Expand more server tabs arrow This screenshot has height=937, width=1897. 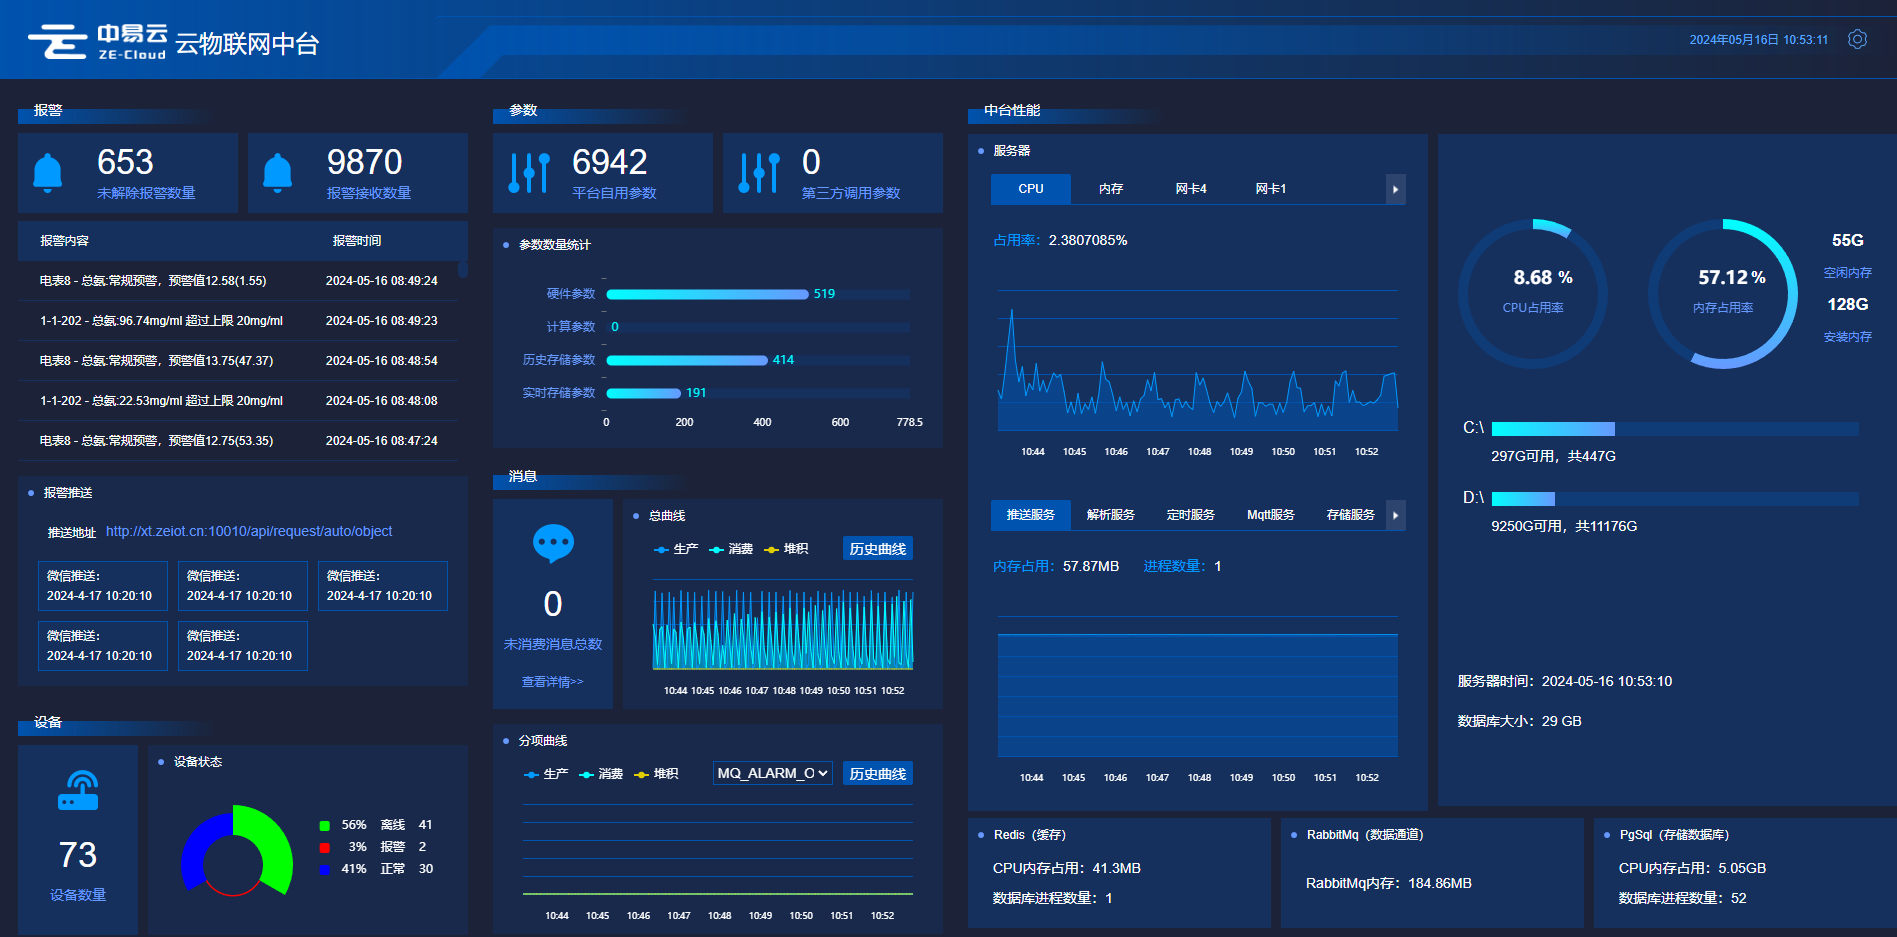(x=1395, y=189)
